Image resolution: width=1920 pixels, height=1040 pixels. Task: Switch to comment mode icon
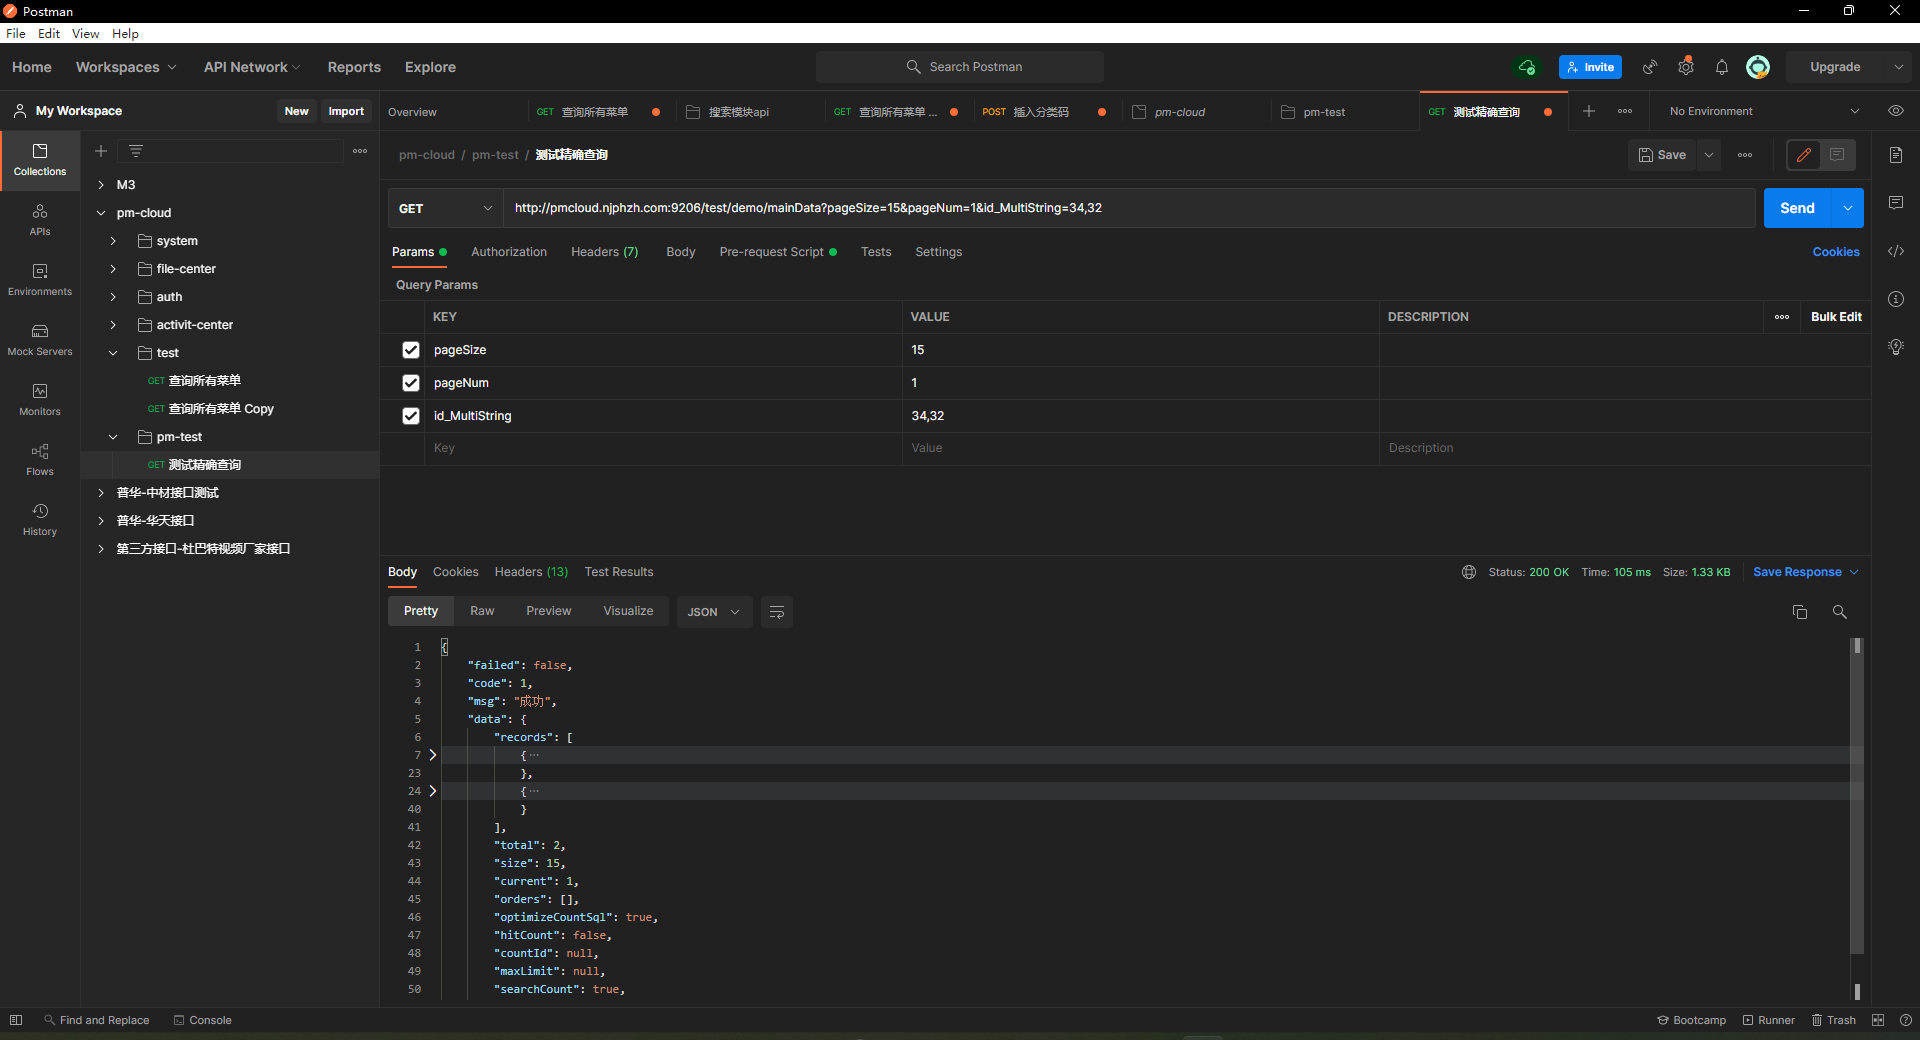pyautogui.click(x=1837, y=155)
